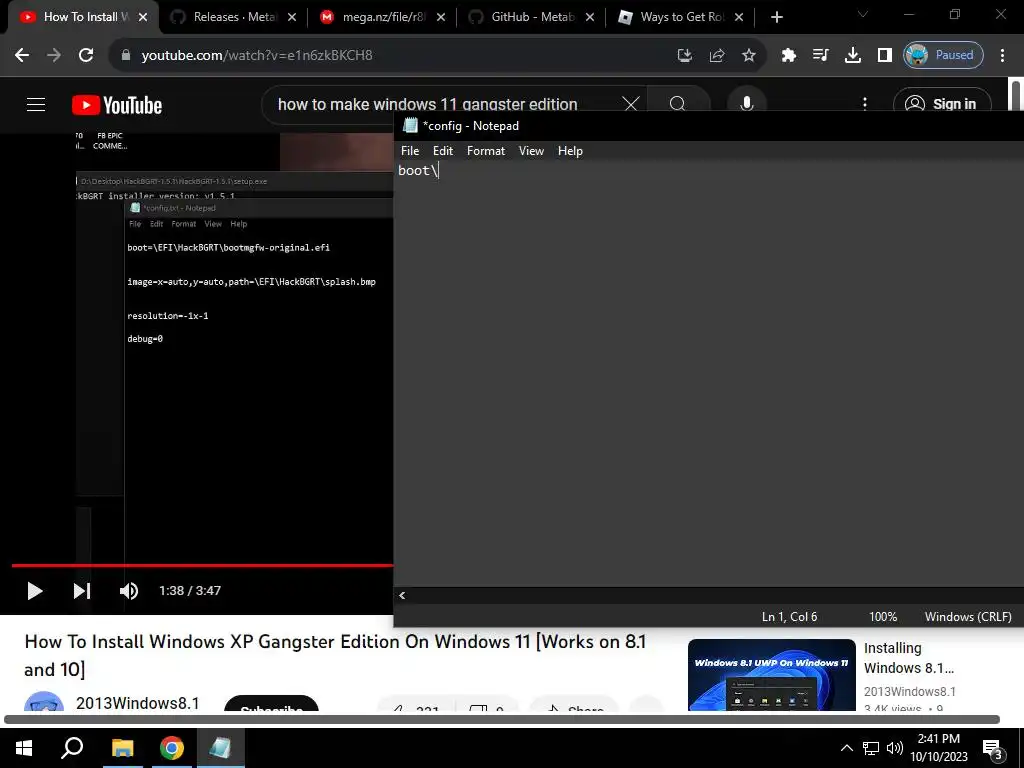This screenshot has height=768, width=1024.
Task: Open the notification center icon
Action: coord(993,749)
